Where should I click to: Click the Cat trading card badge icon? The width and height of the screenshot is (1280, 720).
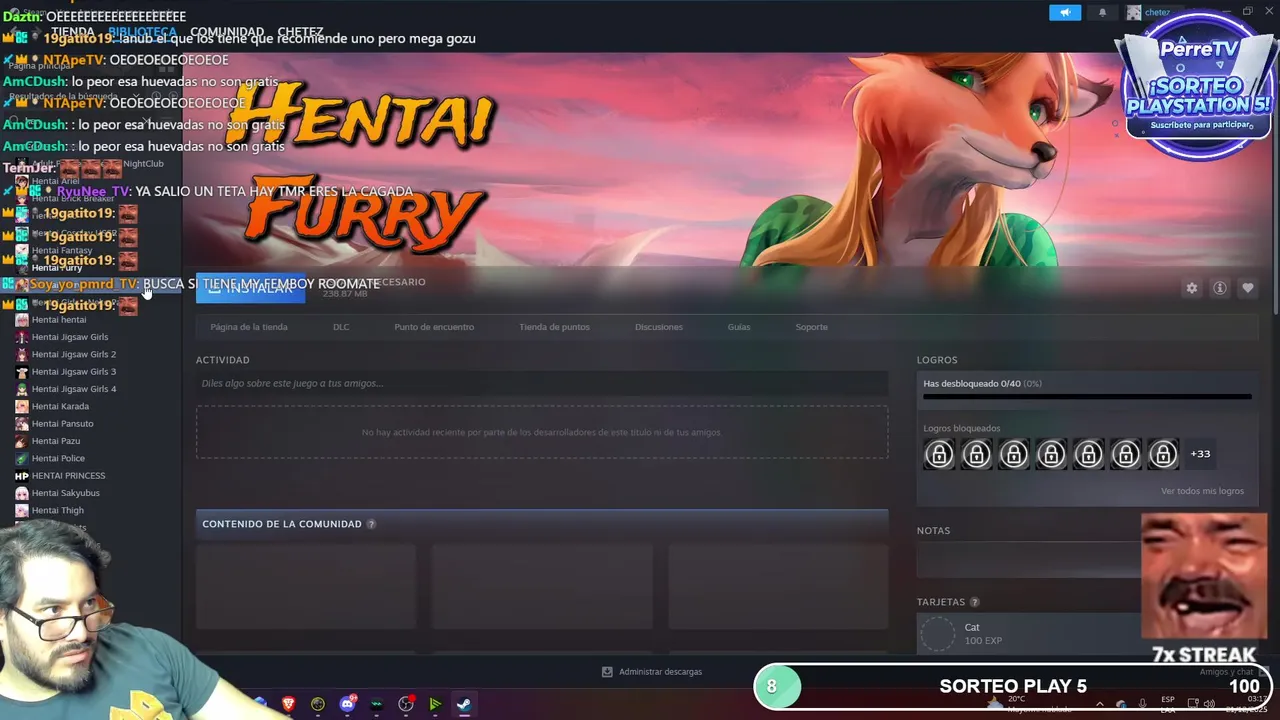click(x=938, y=634)
